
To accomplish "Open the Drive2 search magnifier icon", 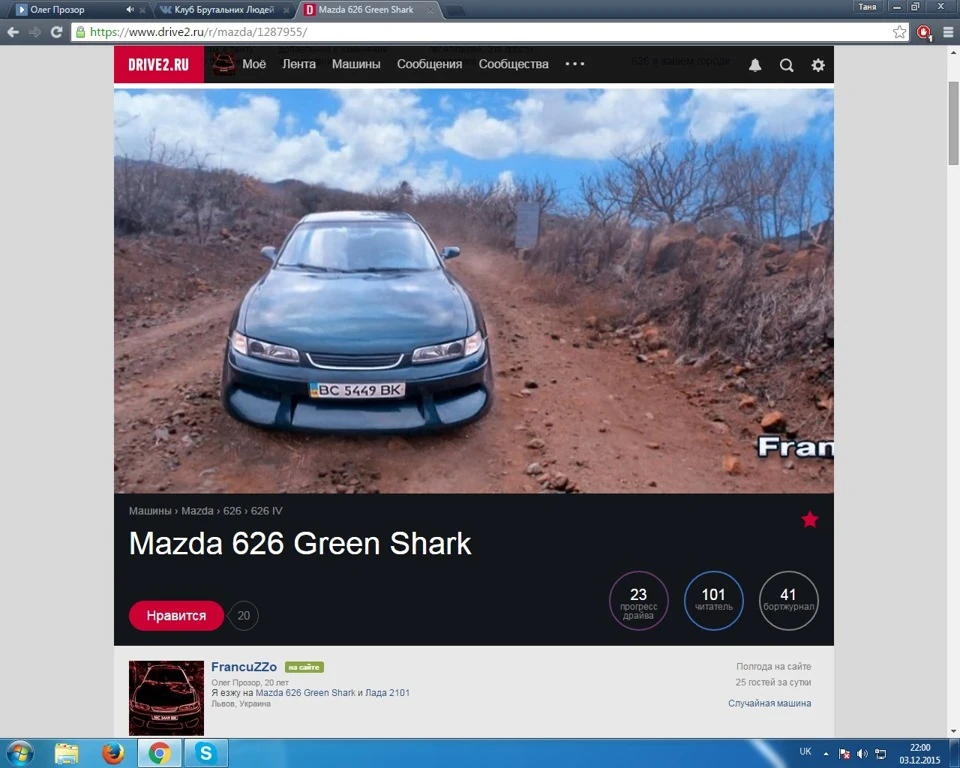I will tap(786, 65).
